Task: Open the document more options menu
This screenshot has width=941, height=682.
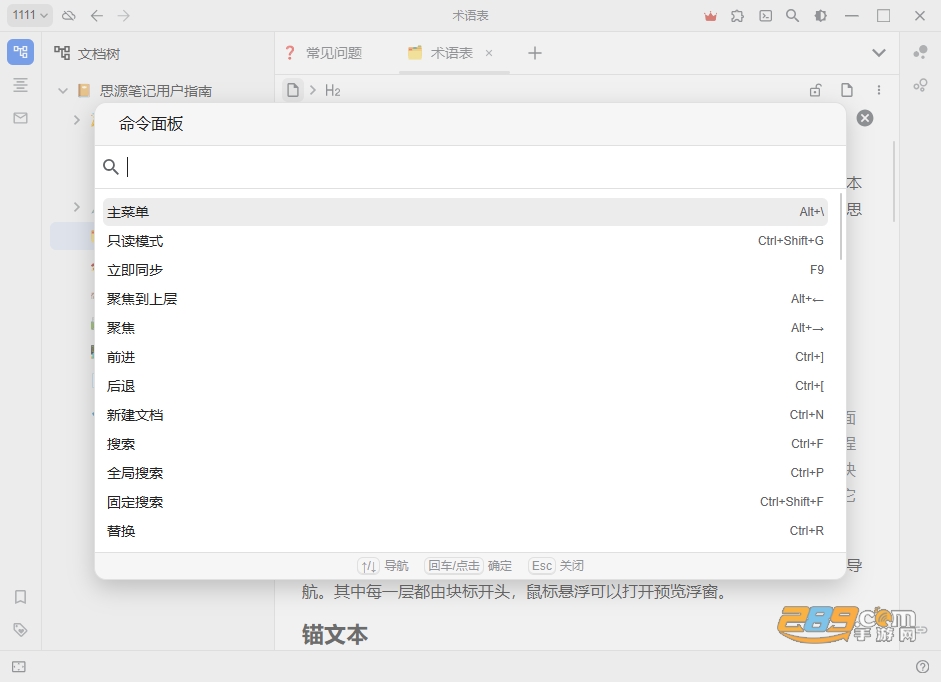Action: pyautogui.click(x=879, y=90)
